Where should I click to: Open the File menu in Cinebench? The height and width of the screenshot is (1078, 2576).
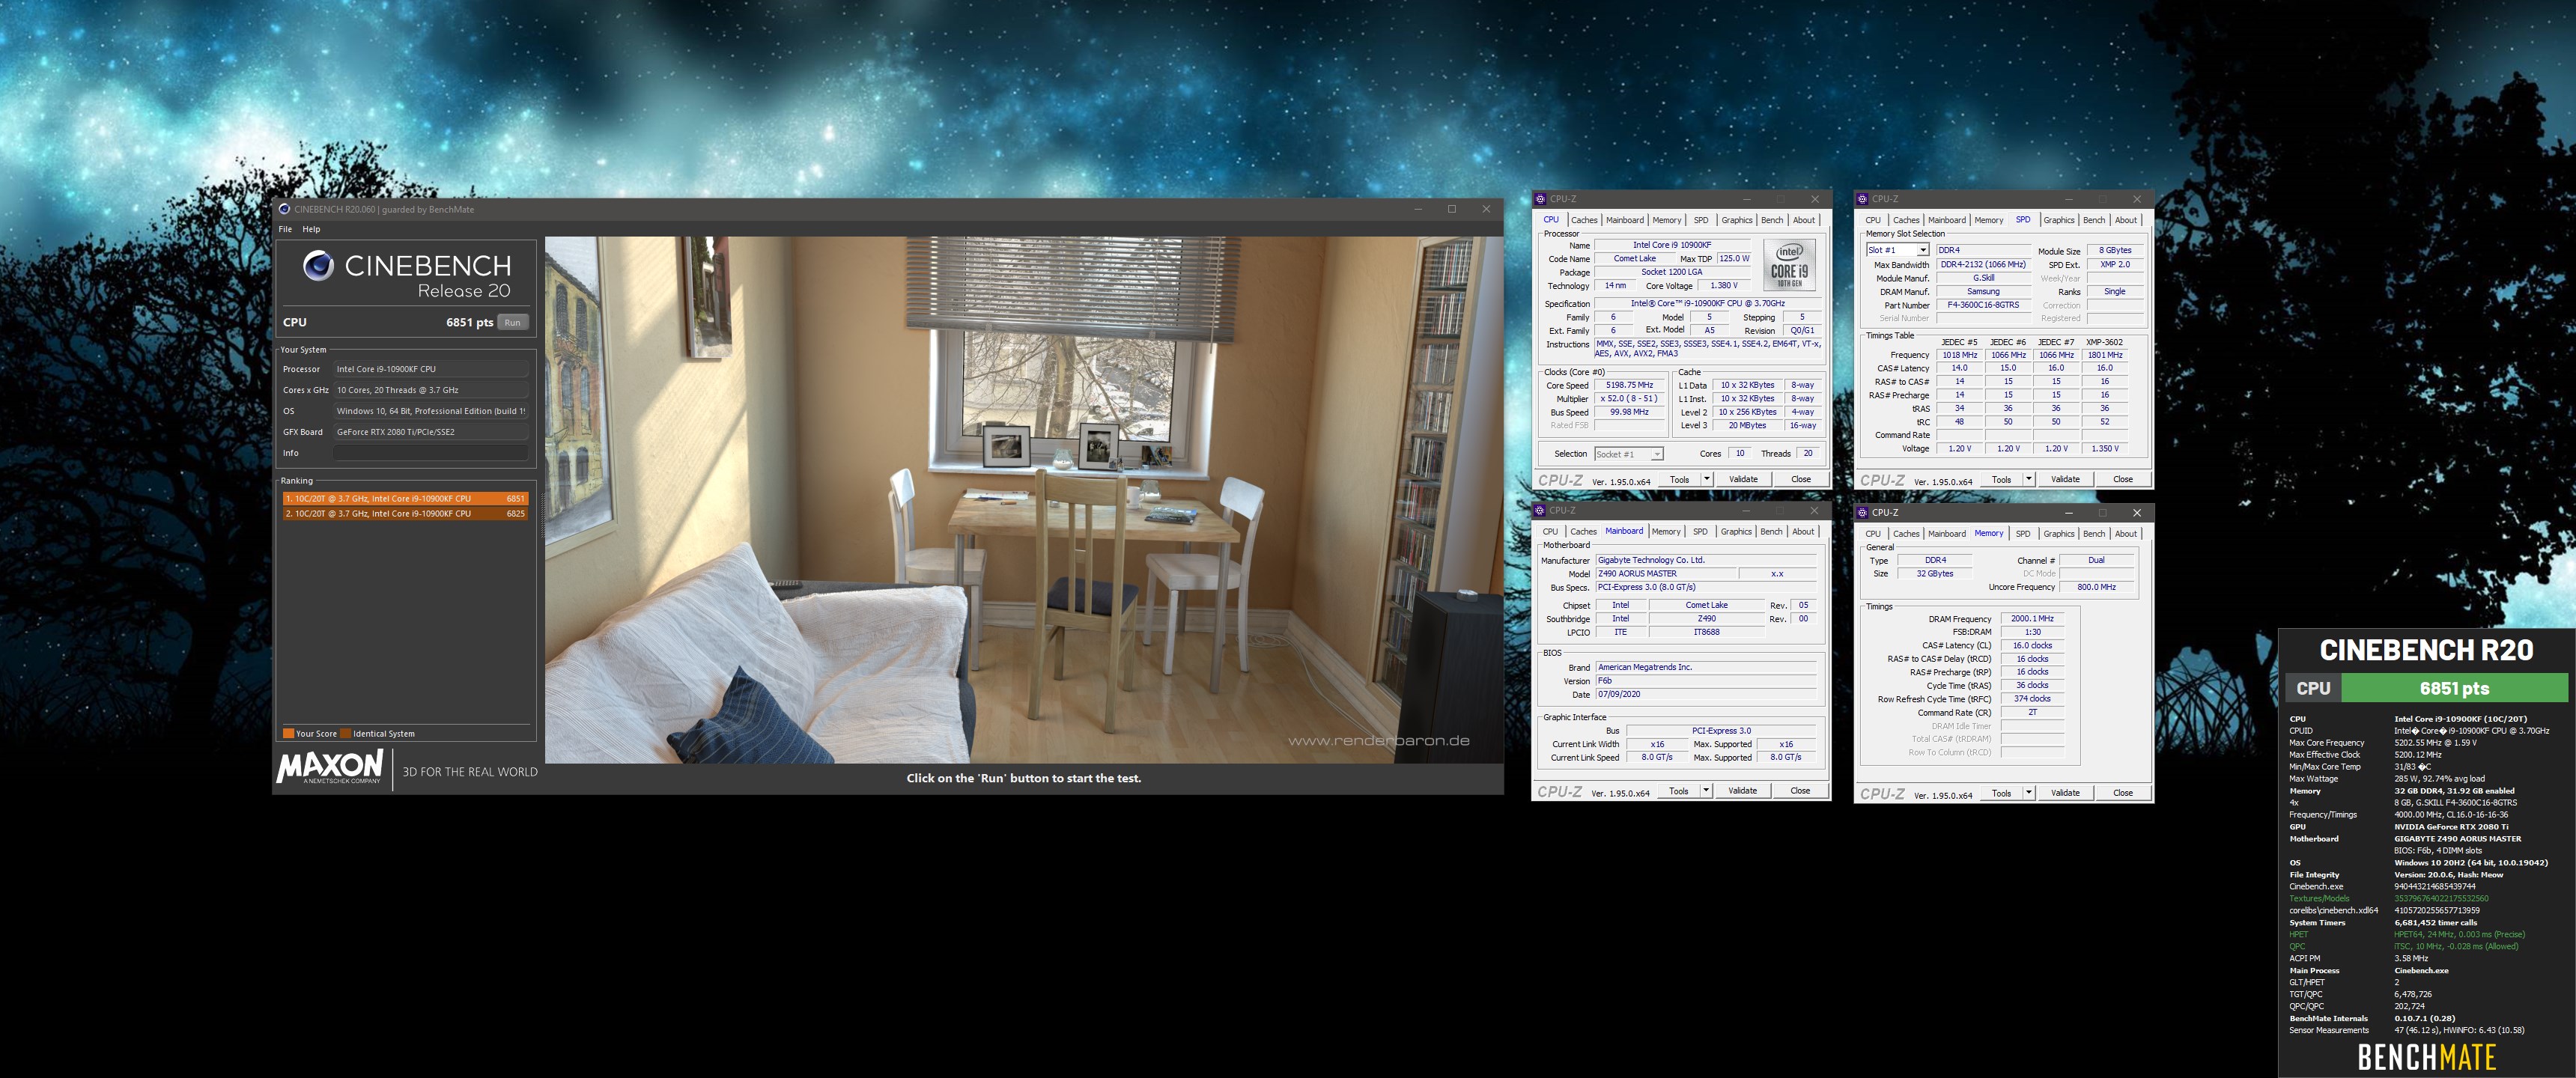coord(285,229)
